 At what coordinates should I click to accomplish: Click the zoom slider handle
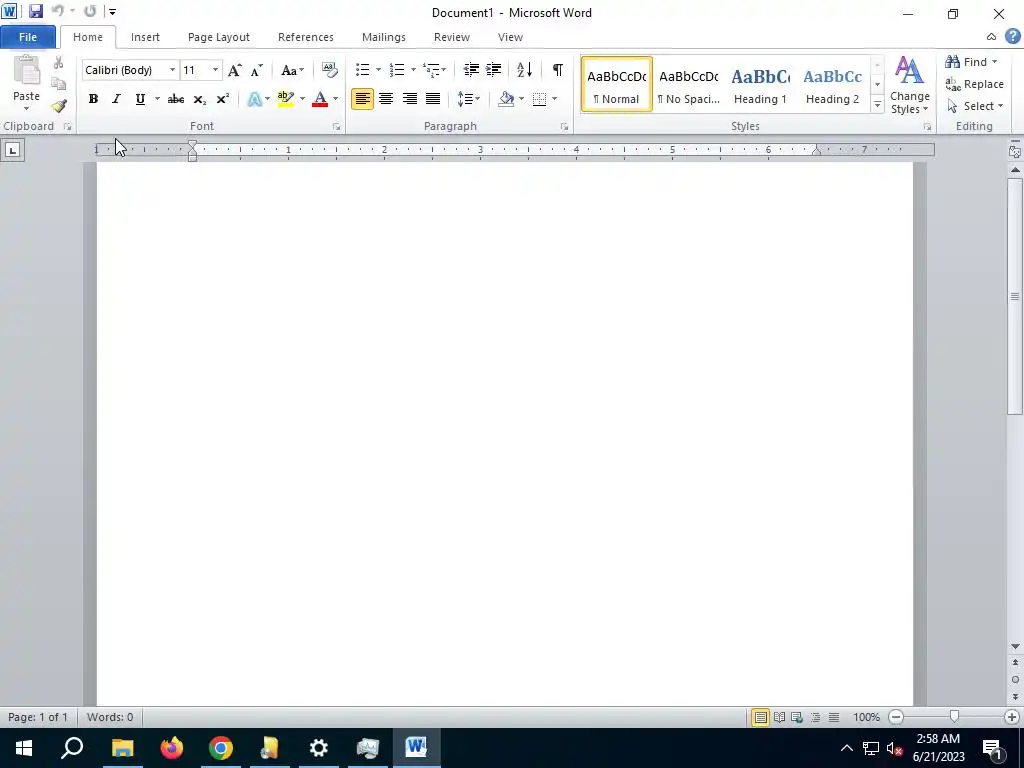click(954, 717)
